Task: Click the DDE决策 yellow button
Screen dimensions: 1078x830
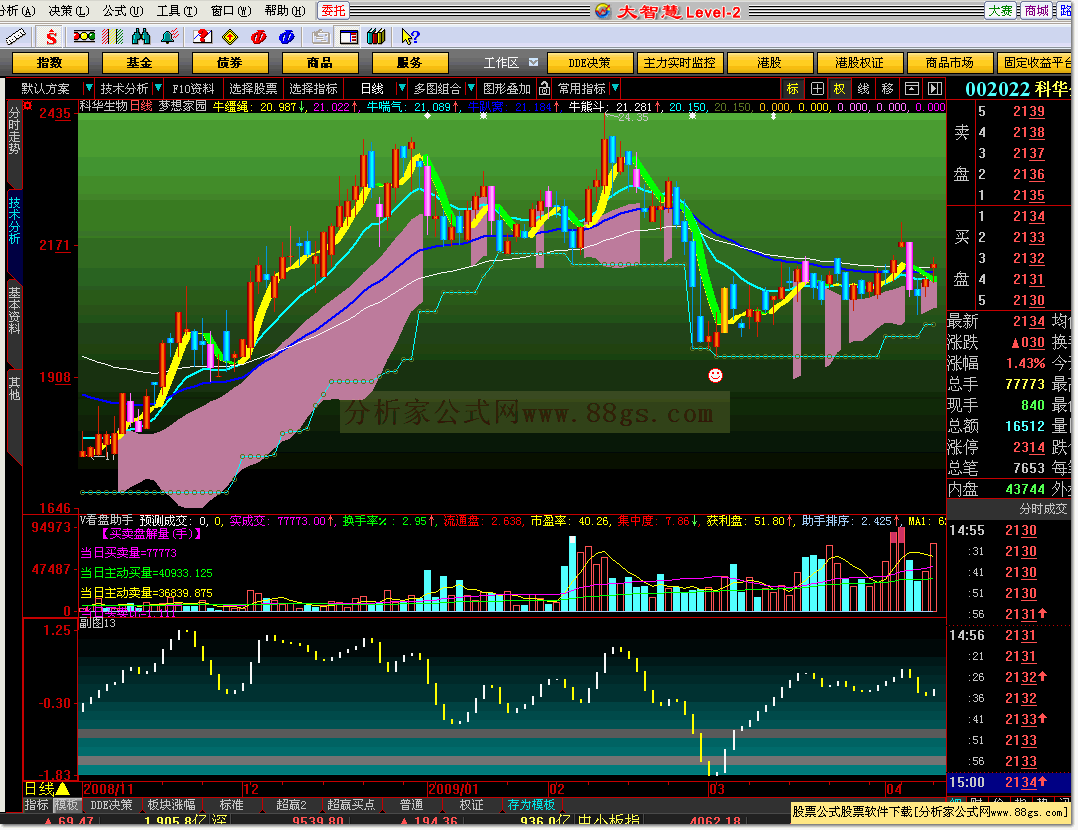Action: pos(589,63)
